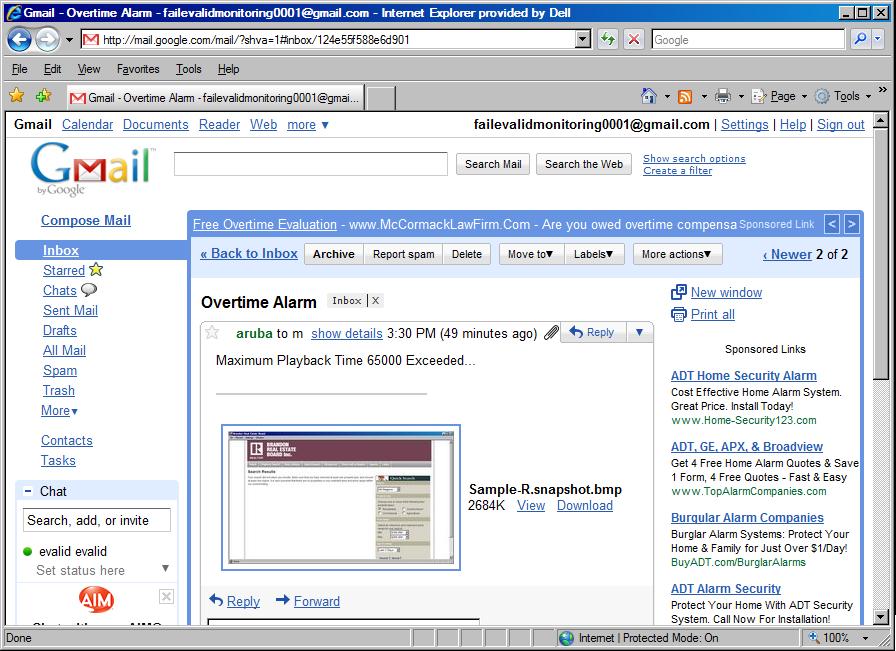Click the Tools gear icon in command bar
This screenshot has height=651, width=896.
[822, 96]
